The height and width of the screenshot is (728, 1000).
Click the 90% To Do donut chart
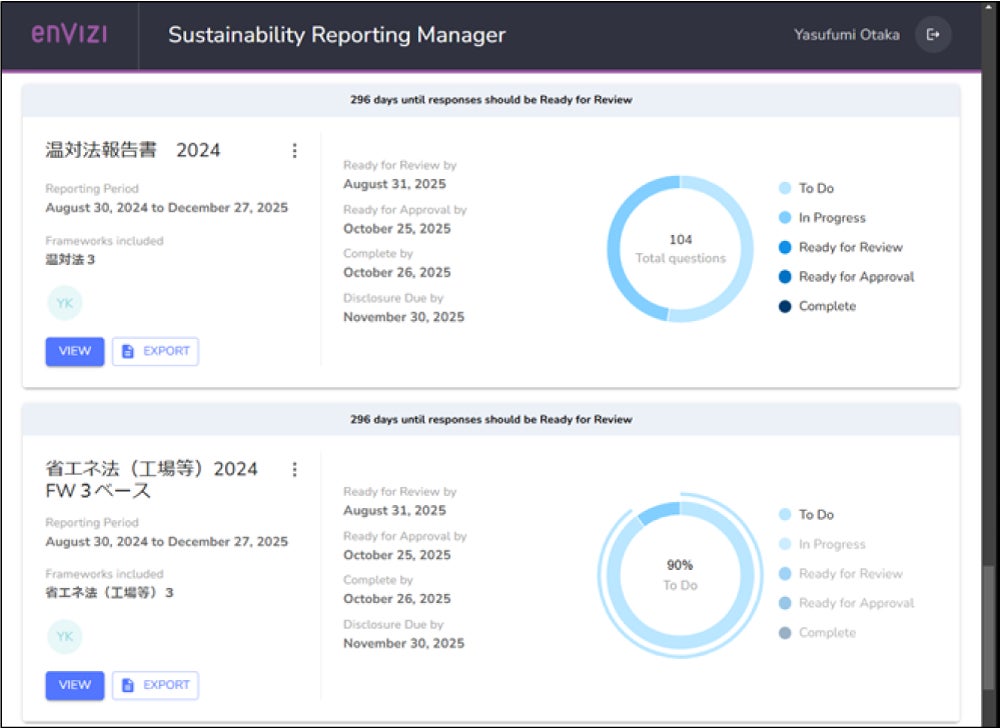click(x=680, y=575)
